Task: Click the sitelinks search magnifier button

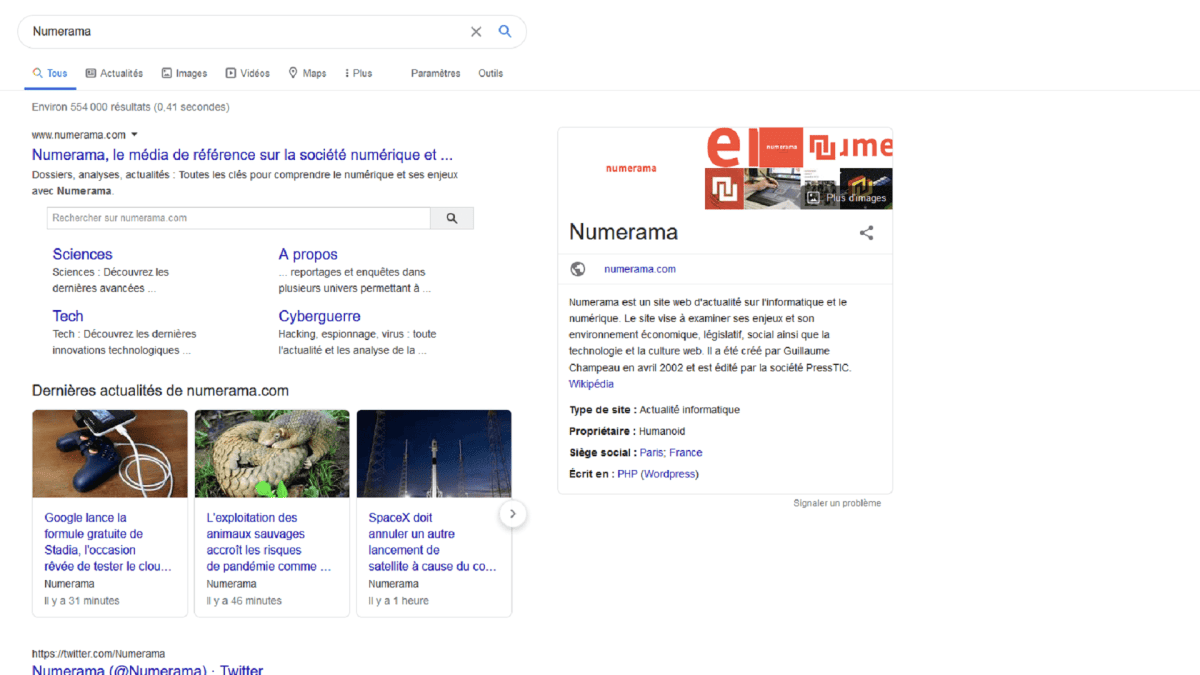Action: [x=452, y=218]
